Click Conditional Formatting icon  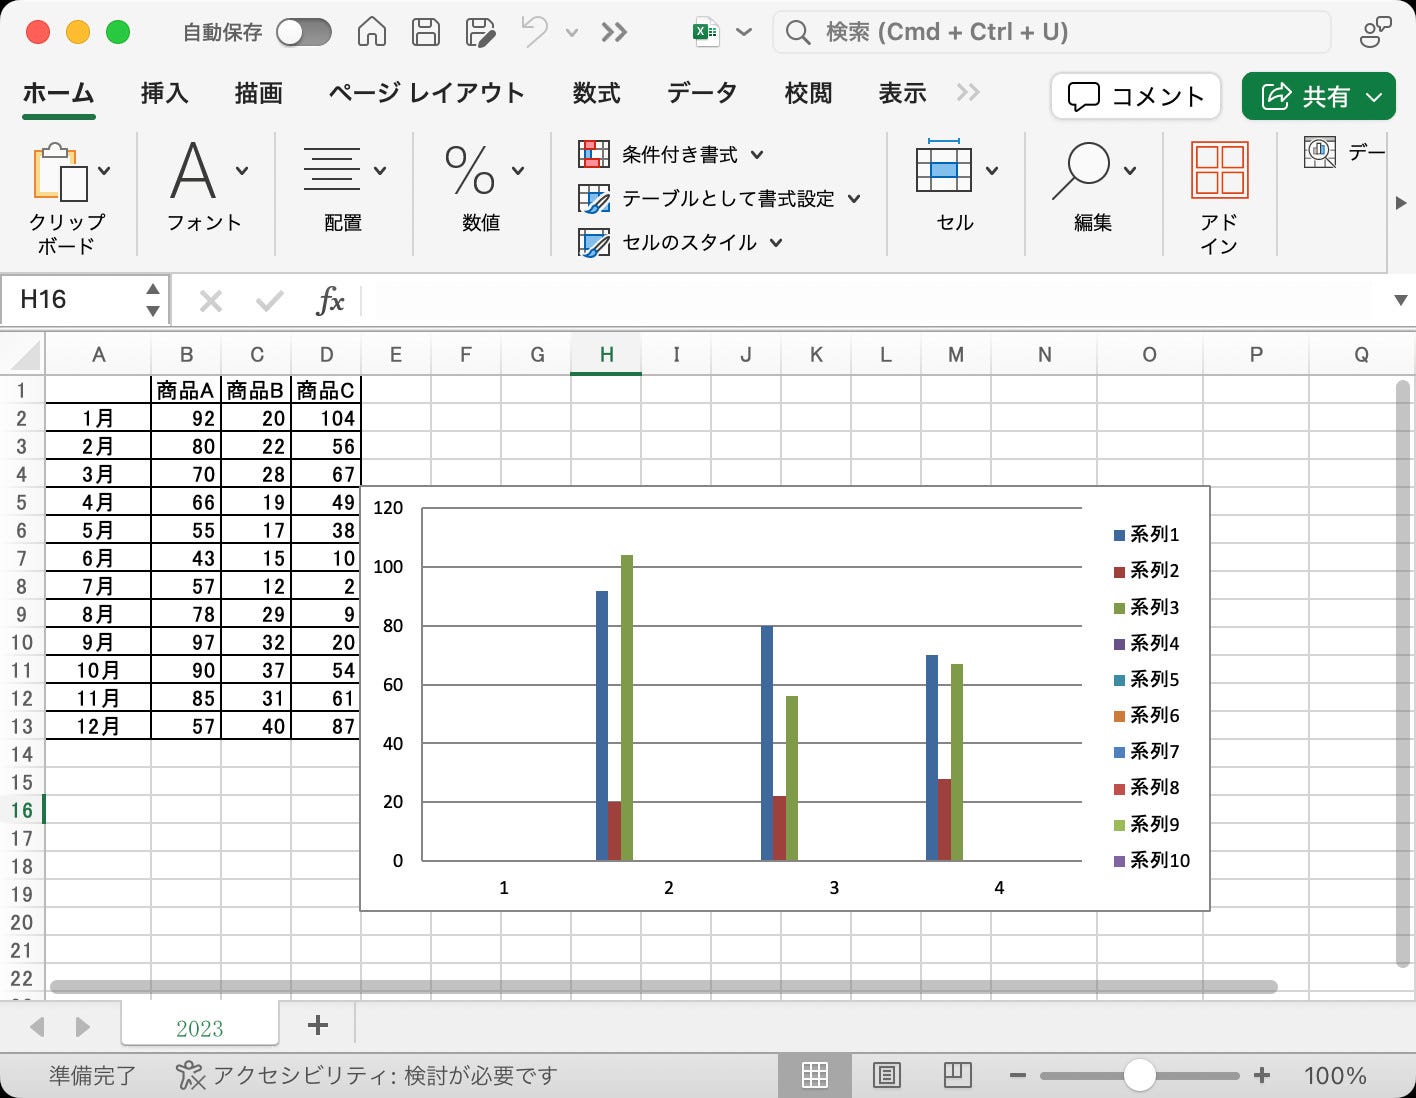(x=594, y=154)
